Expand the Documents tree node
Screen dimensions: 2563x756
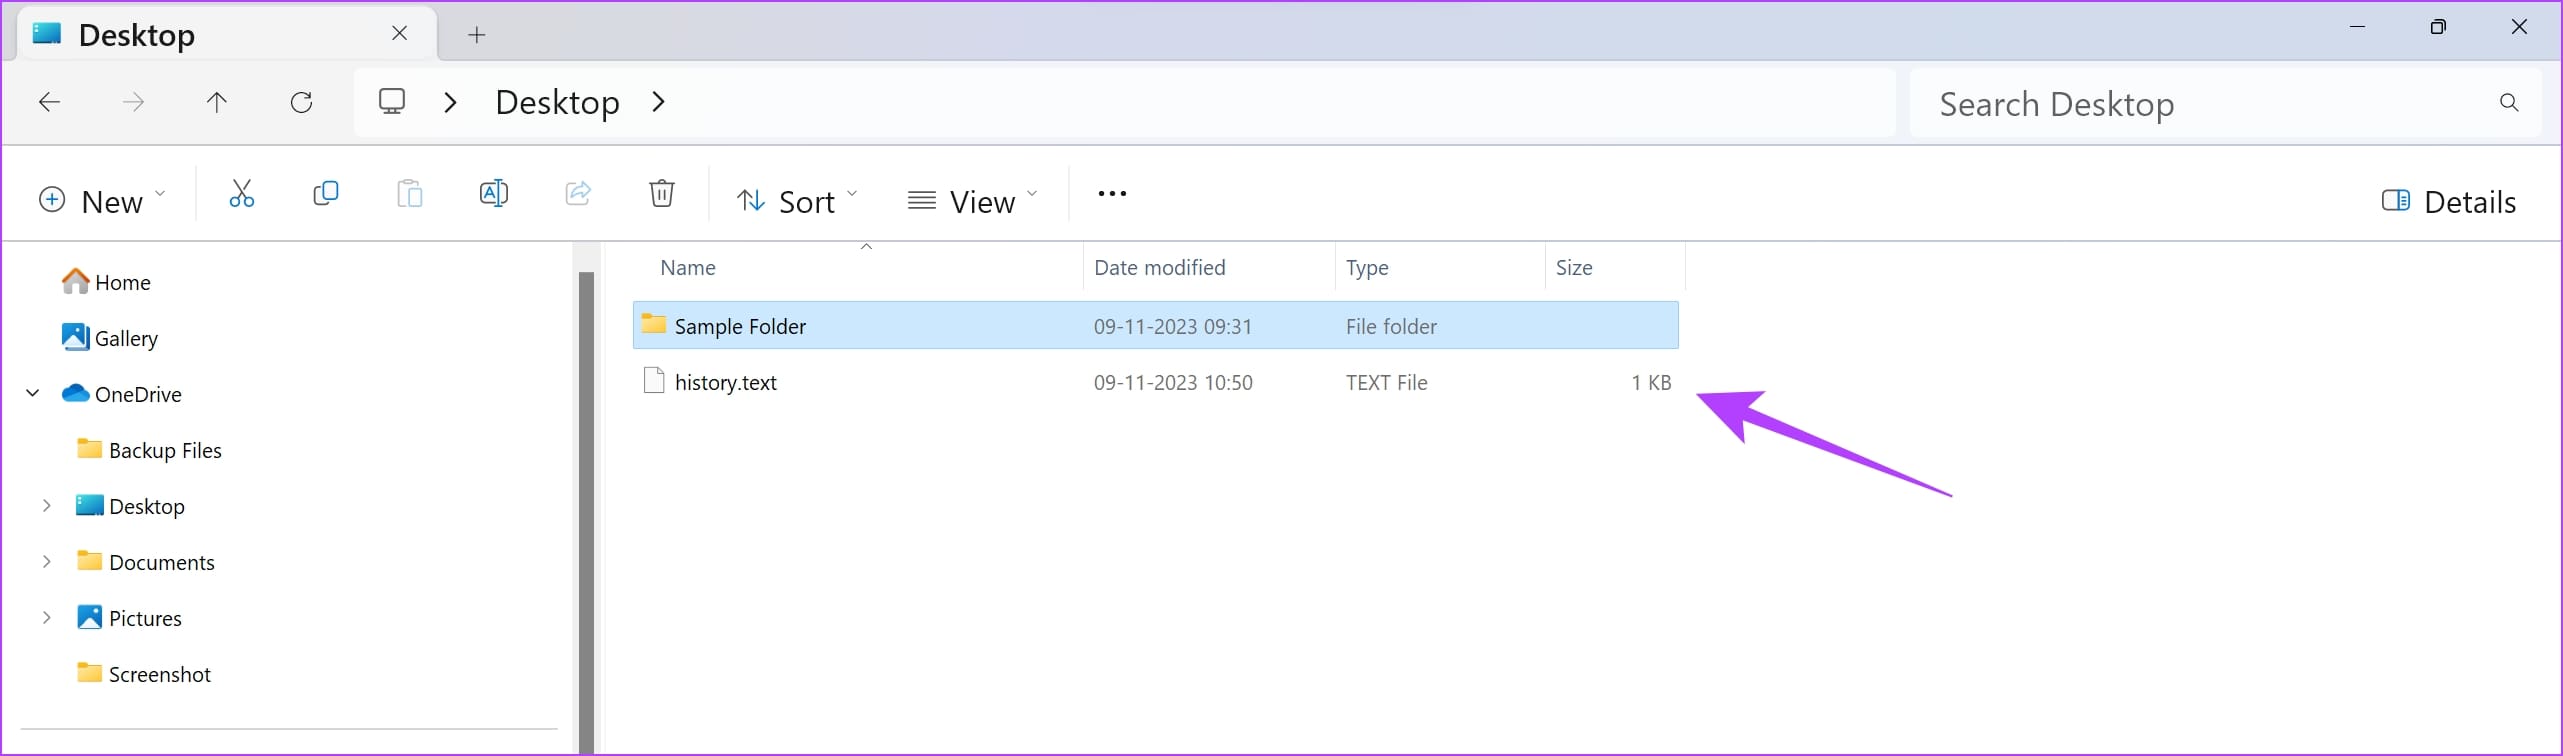click(x=46, y=562)
